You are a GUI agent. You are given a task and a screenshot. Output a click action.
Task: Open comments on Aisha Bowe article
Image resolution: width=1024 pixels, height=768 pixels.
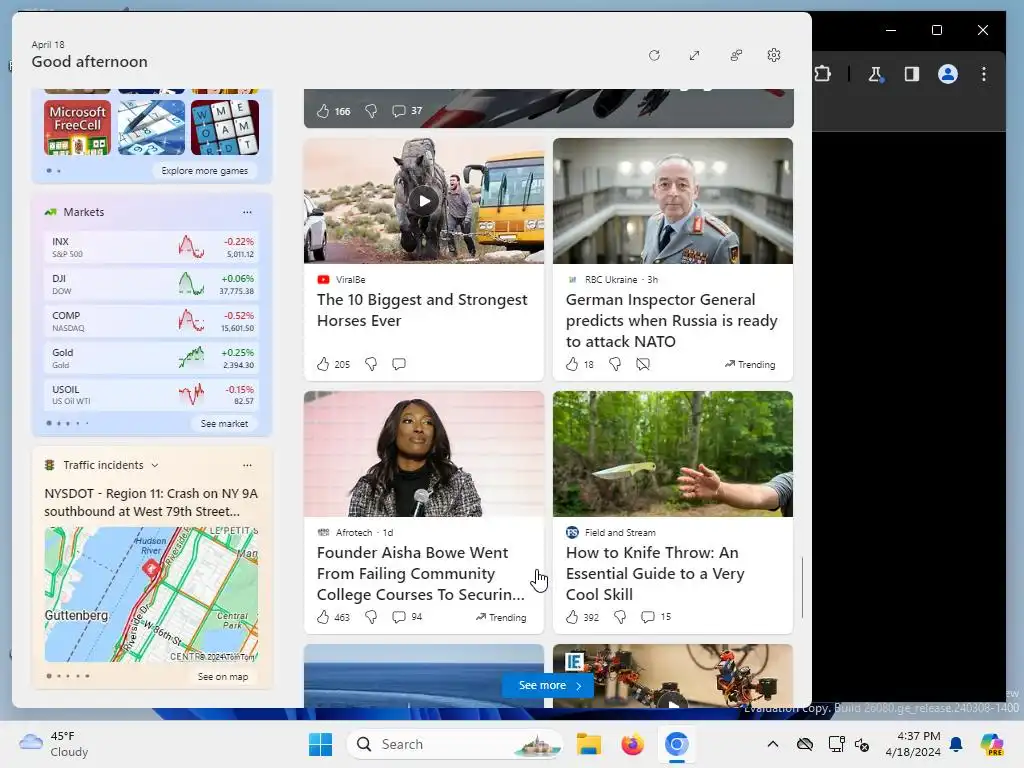407,617
